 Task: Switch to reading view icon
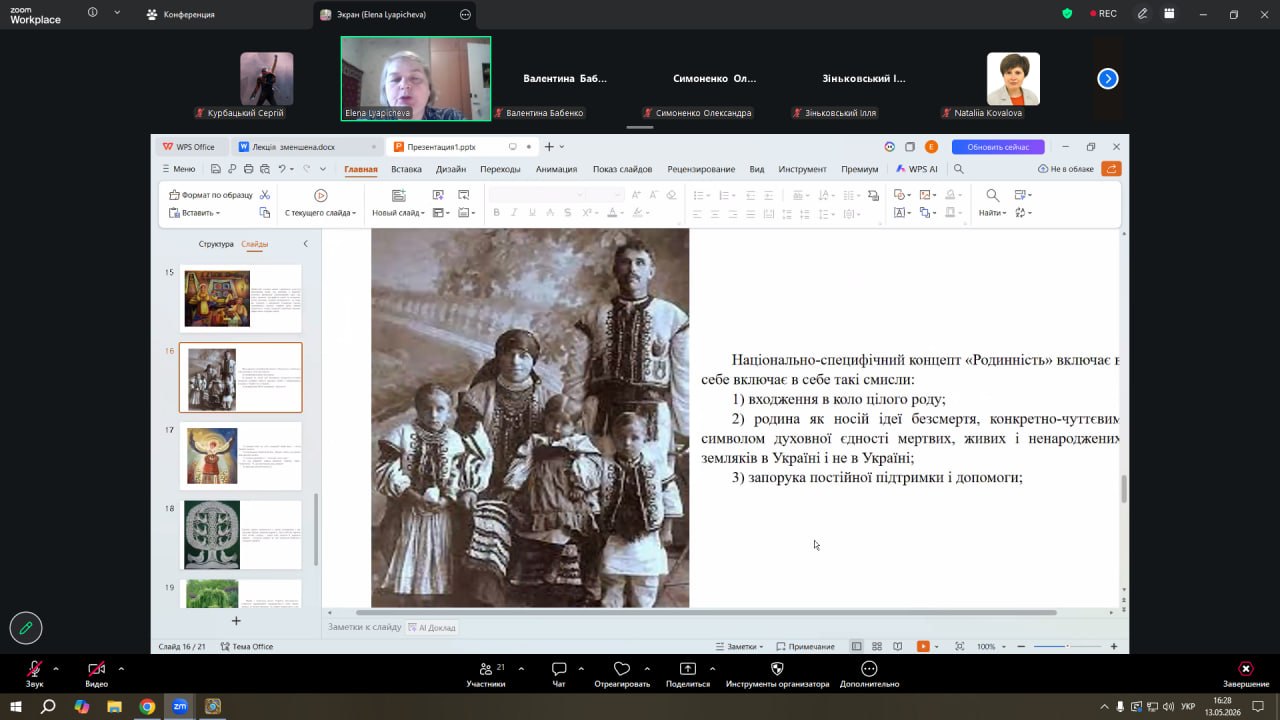tap(897, 646)
